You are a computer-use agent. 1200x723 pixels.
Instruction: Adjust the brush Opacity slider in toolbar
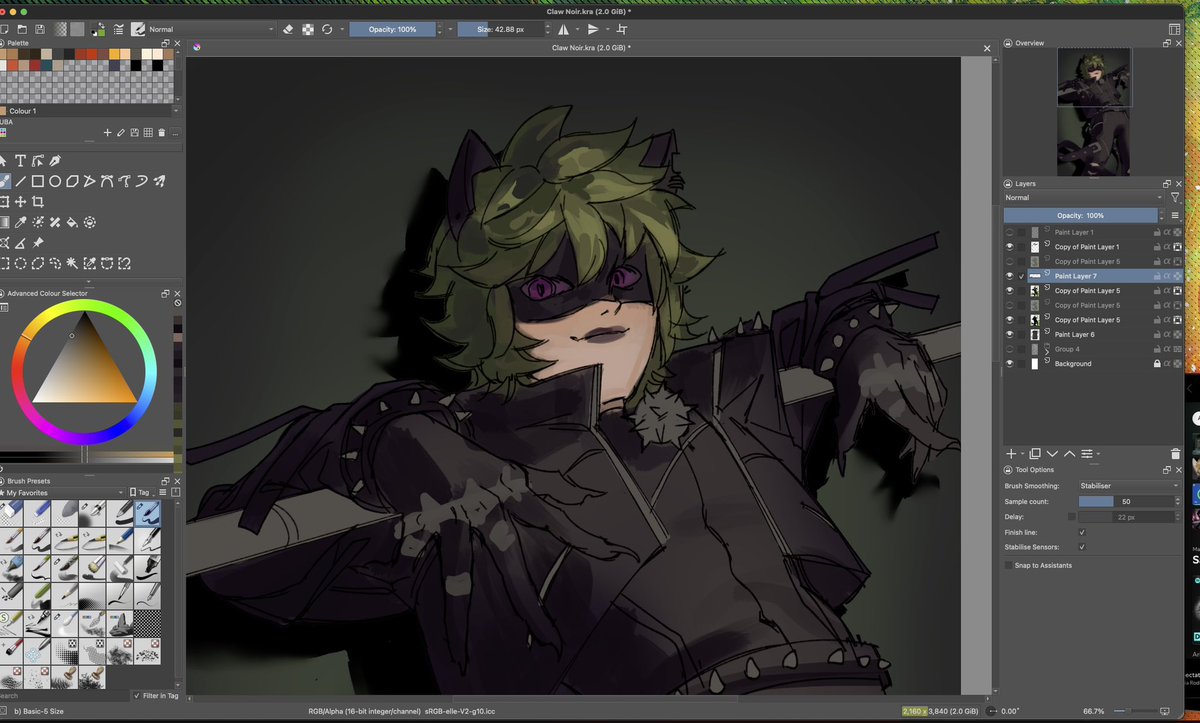coord(392,29)
